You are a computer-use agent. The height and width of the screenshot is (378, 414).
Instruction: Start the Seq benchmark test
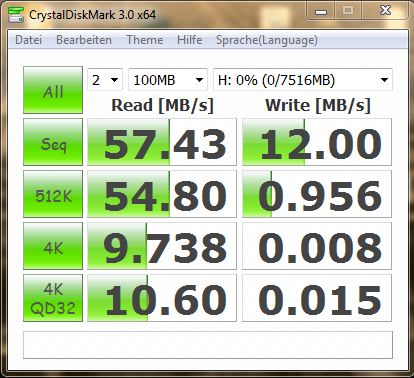pos(53,142)
